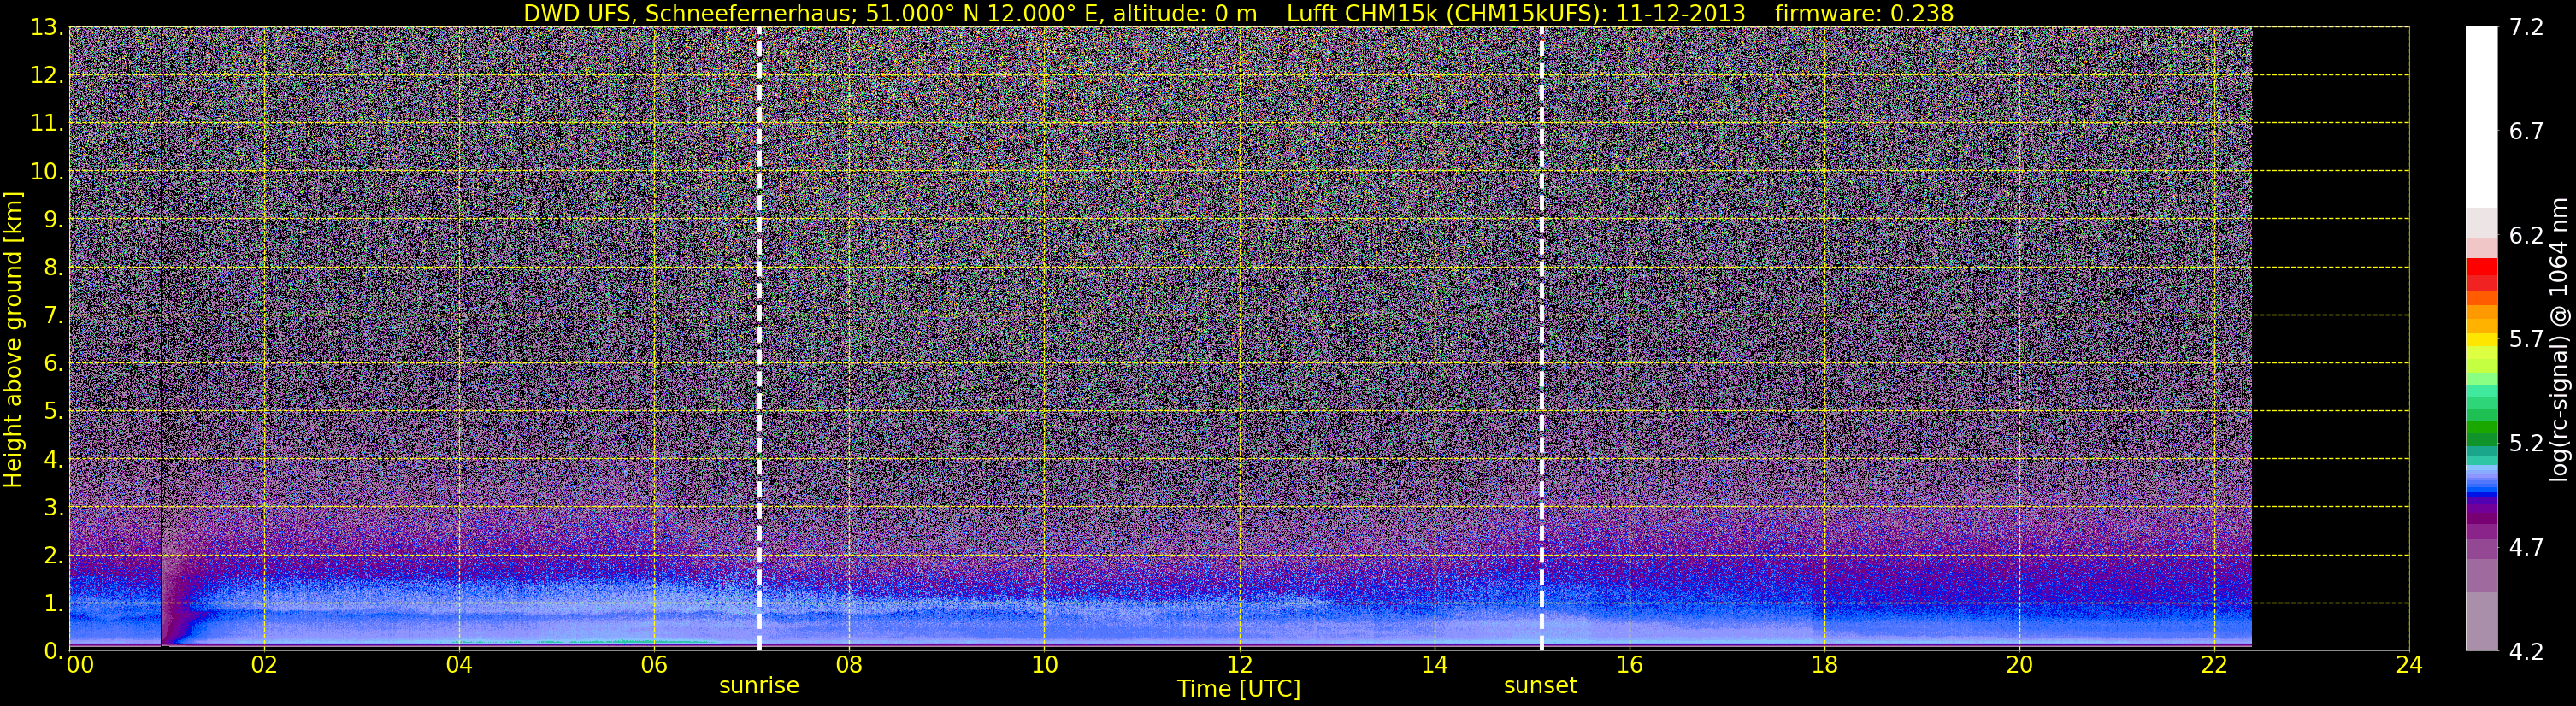Click the time axis tick "22"

coord(2214,666)
